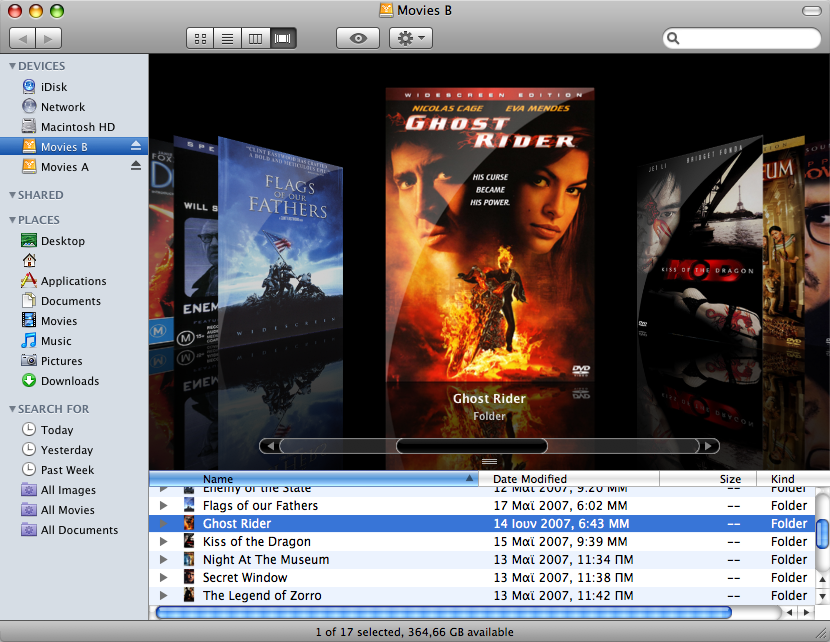Select the Secret Window row
The width and height of the screenshot is (830, 642).
click(482, 577)
